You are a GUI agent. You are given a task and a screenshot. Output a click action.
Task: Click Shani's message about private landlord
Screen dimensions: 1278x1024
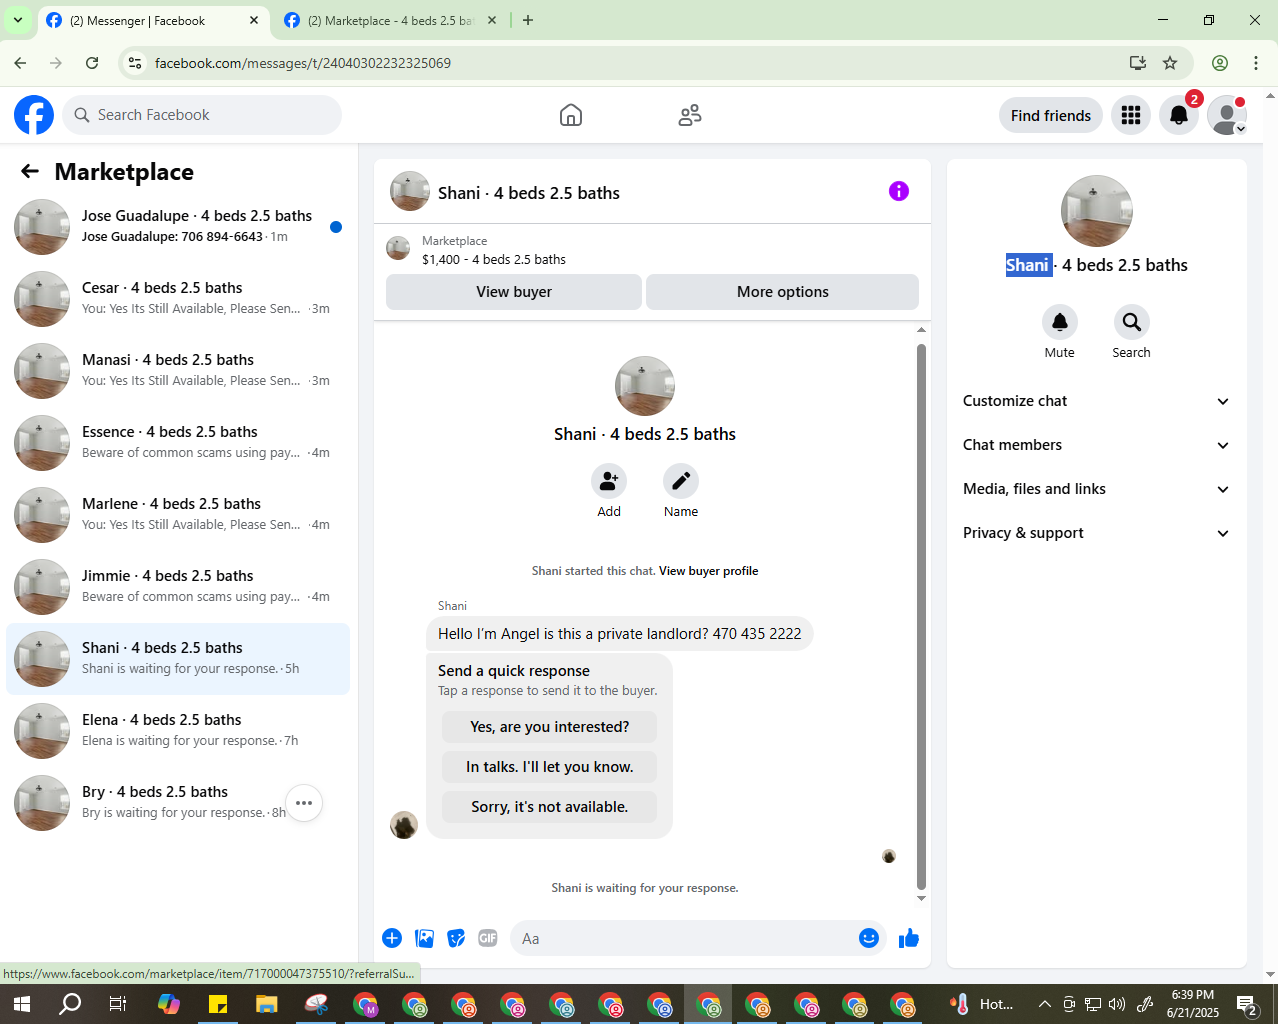(x=620, y=634)
